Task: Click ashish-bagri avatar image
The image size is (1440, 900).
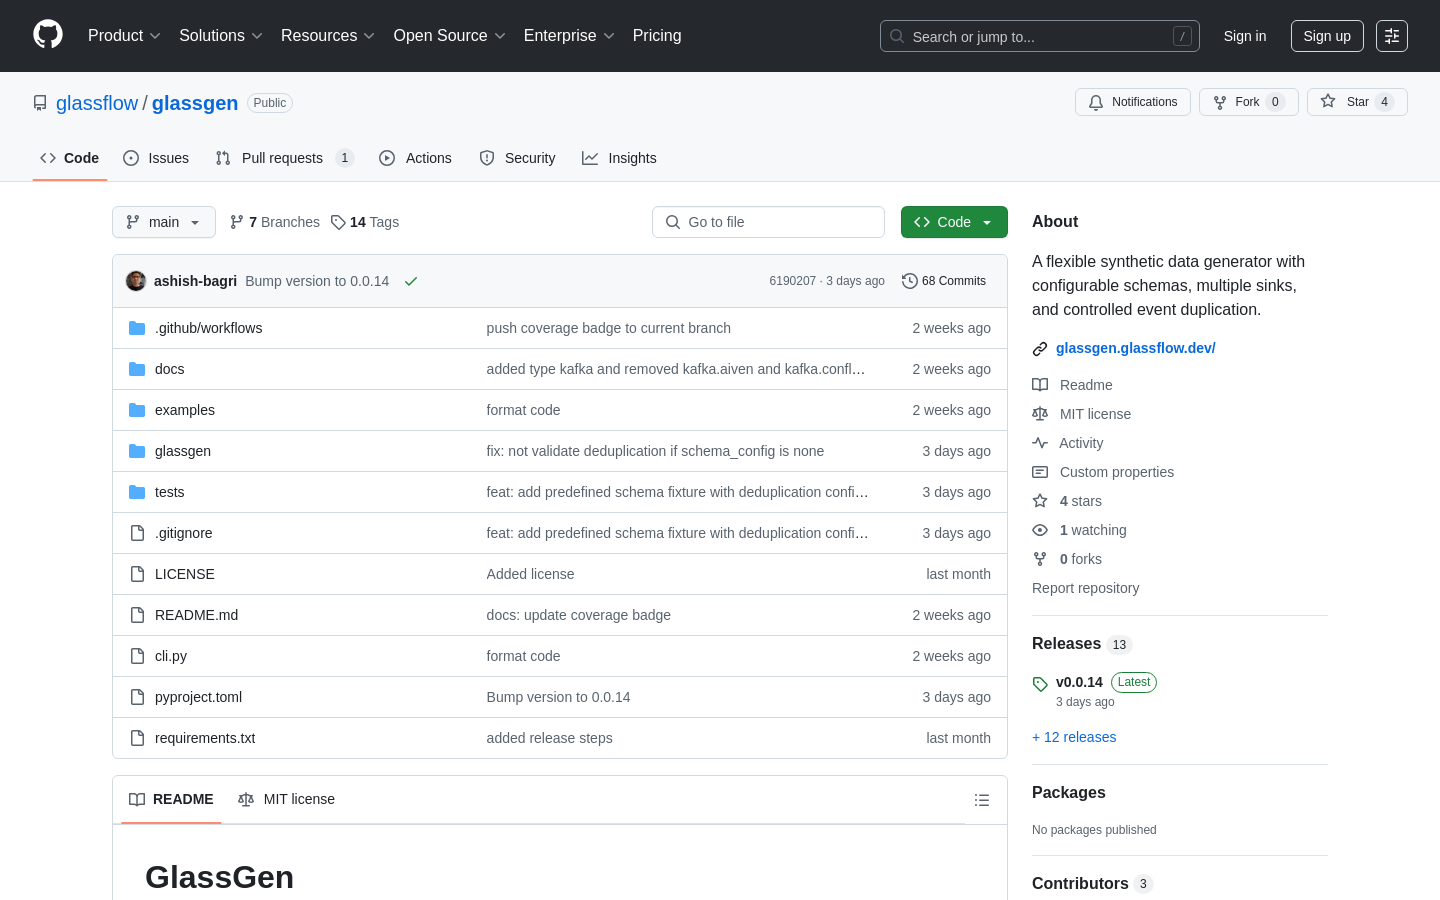Action: pos(136,281)
